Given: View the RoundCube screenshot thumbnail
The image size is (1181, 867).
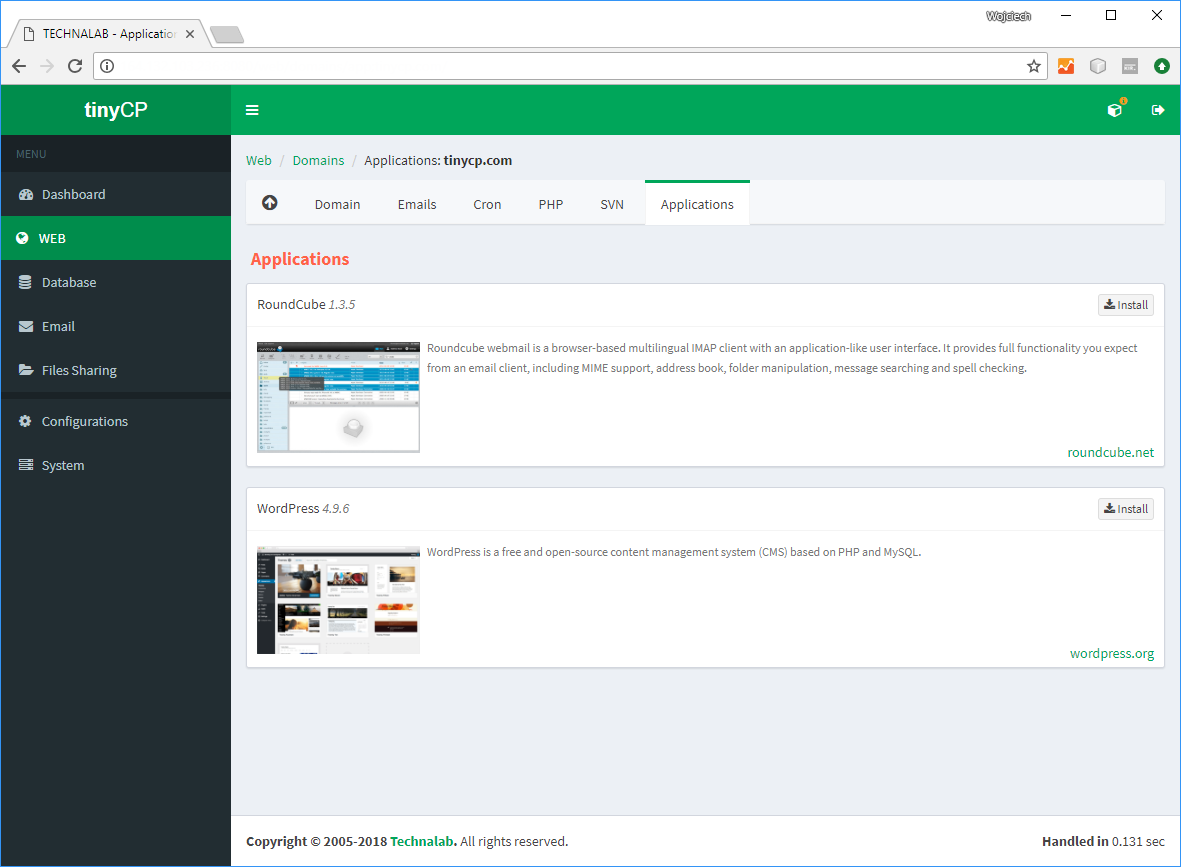Looking at the screenshot, I should [x=338, y=397].
